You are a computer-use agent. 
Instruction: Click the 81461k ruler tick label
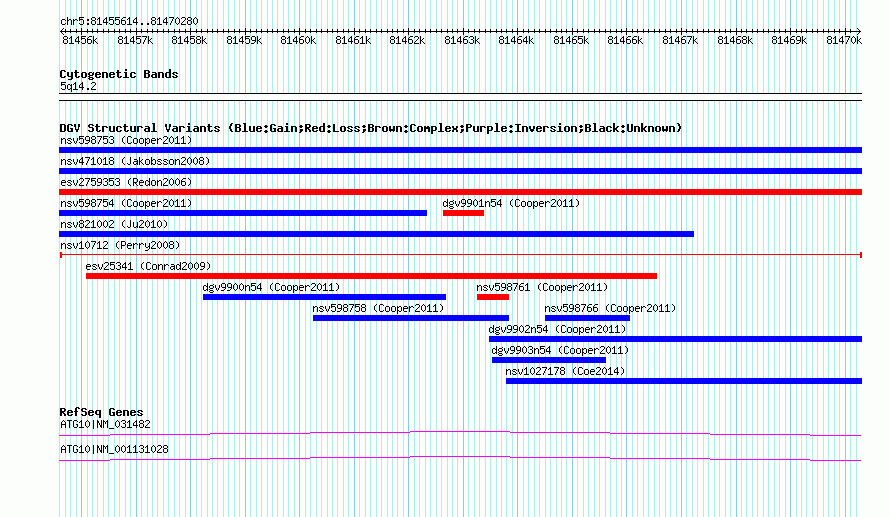[353, 40]
